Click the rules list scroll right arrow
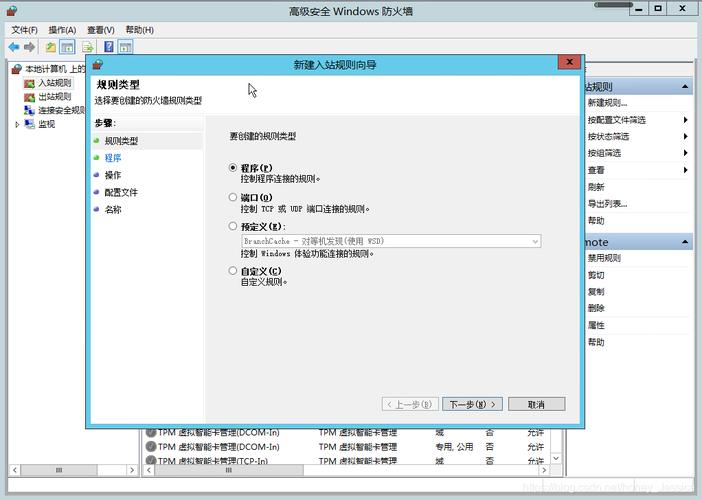The height and width of the screenshot is (500, 702). (x=544, y=470)
